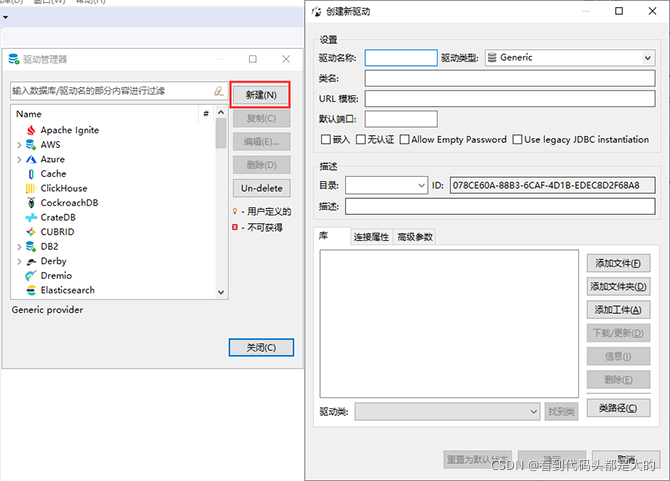The width and height of the screenshot is (670, 481).
Task: Maximize the Create New Driver dialog
Action: click(x=619, y=11)
